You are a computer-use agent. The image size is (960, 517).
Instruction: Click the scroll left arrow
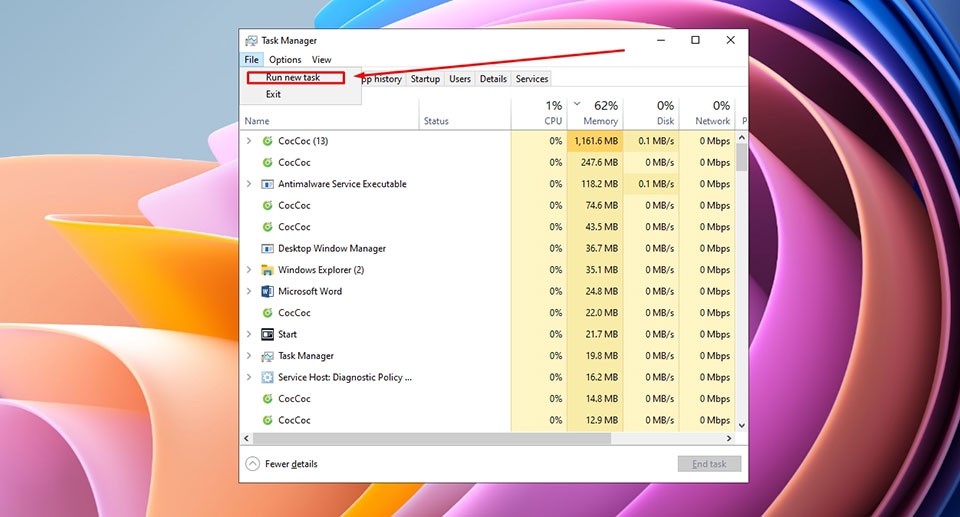[247, 439]
